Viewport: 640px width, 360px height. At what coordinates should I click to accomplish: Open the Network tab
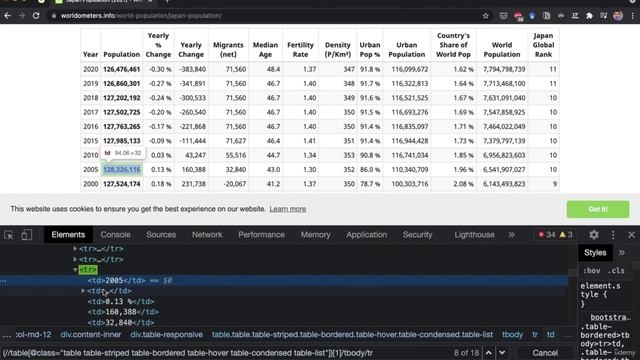[207, 235]
